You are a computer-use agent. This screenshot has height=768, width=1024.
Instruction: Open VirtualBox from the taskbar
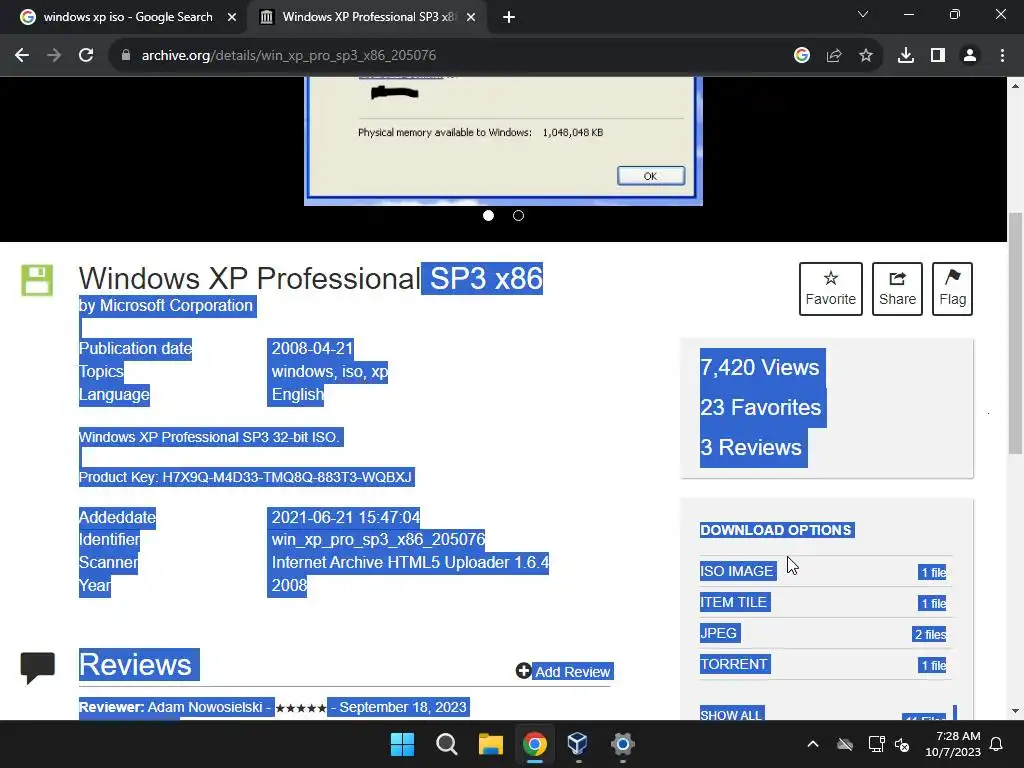pyautogui.click(x=578, y=744)
